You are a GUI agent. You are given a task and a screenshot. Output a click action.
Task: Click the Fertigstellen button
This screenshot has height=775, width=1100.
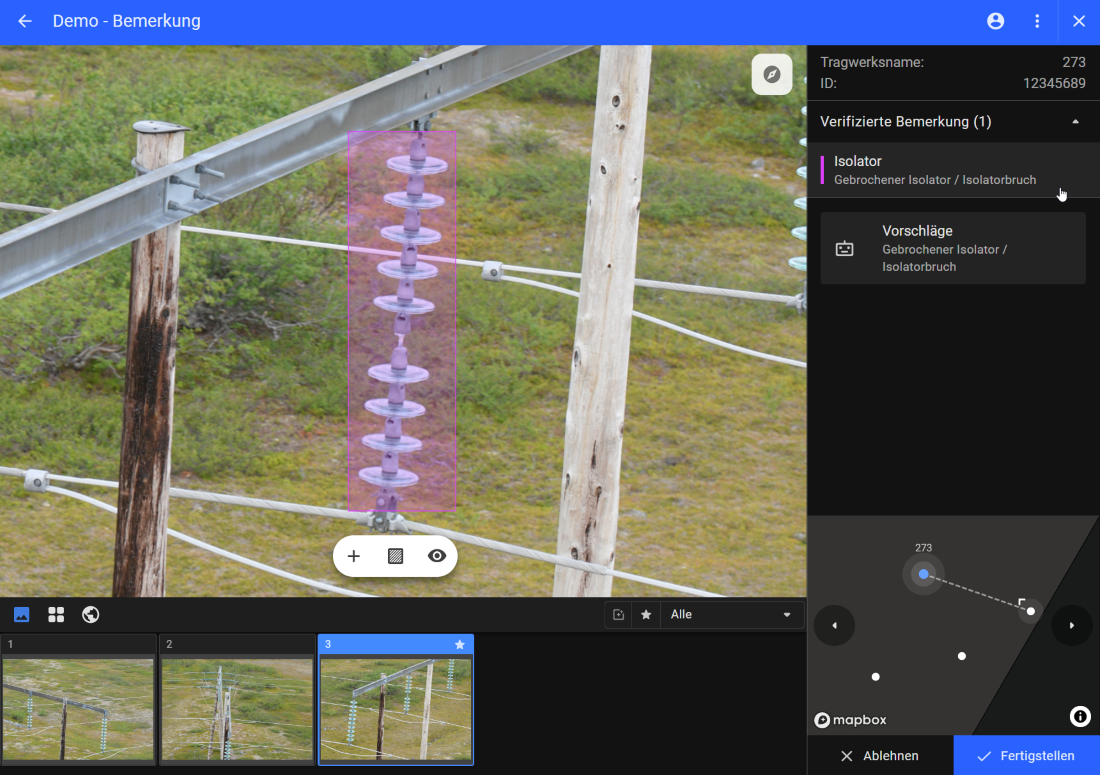click(1026, 755)
